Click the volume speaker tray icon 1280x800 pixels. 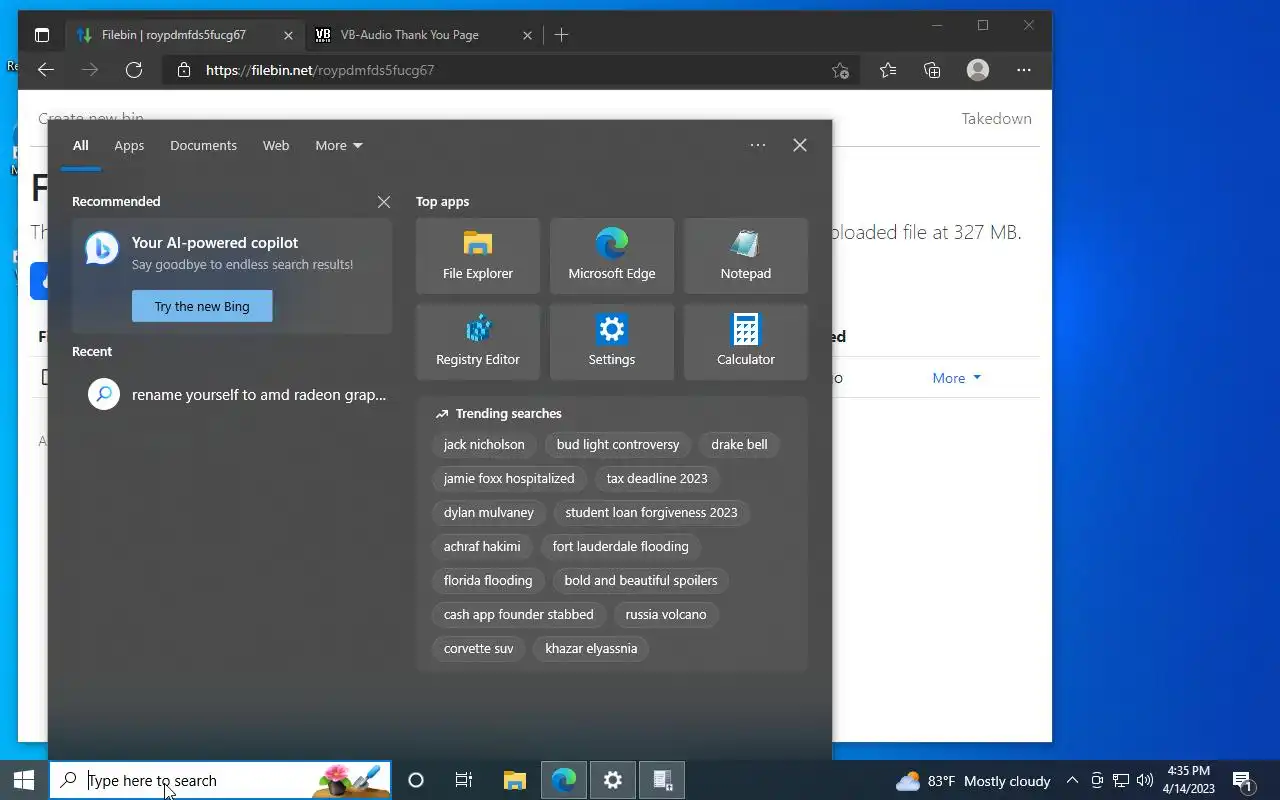[1145, 781]
